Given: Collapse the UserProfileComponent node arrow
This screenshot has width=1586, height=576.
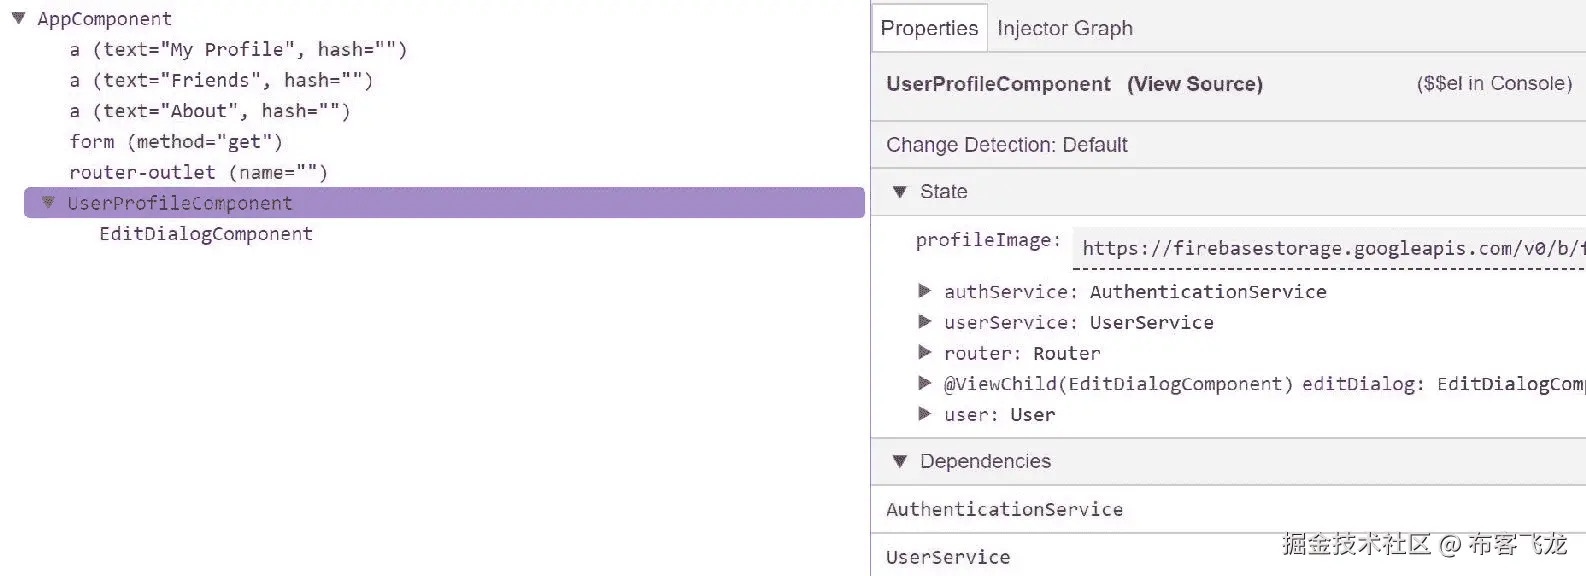Looking at the screenshot, I should (x=47, y=203).
